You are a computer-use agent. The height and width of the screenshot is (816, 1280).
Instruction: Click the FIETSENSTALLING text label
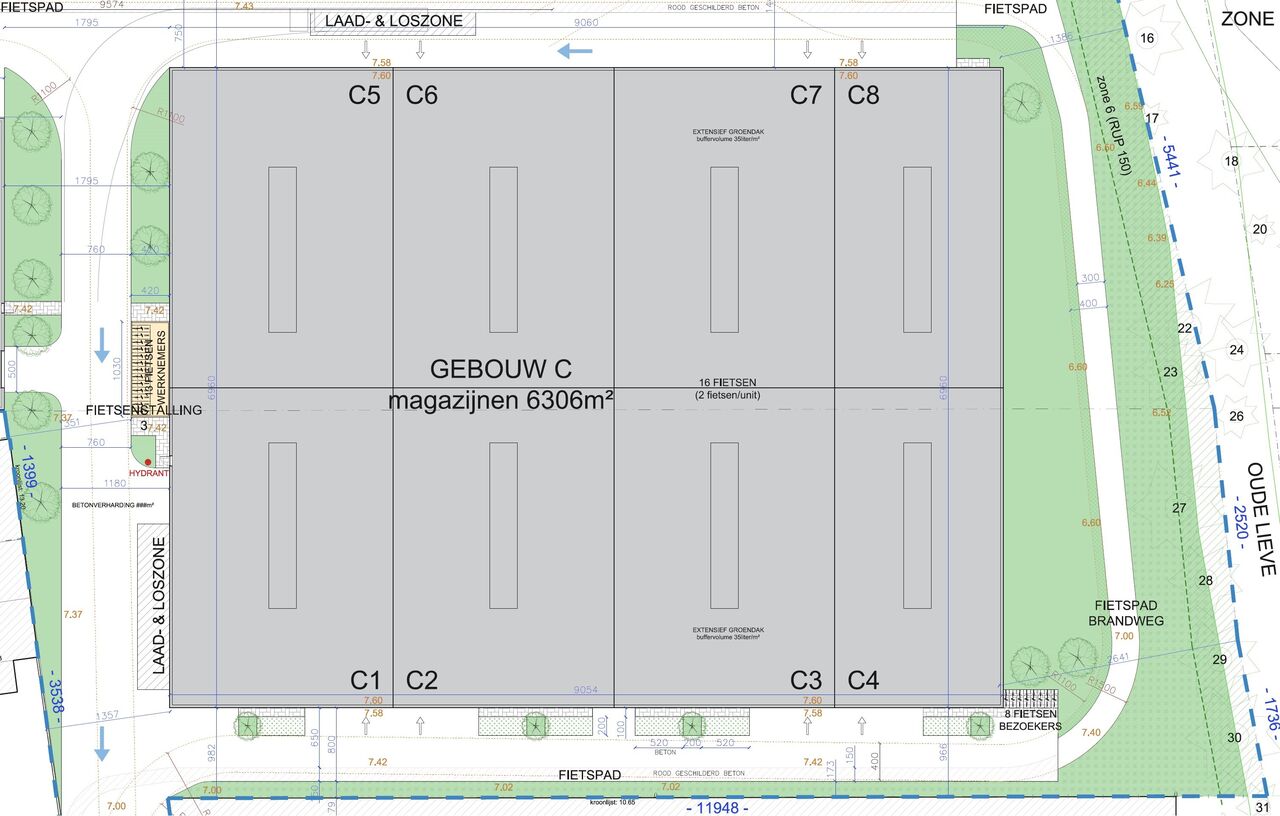click(x=144, y=409)
